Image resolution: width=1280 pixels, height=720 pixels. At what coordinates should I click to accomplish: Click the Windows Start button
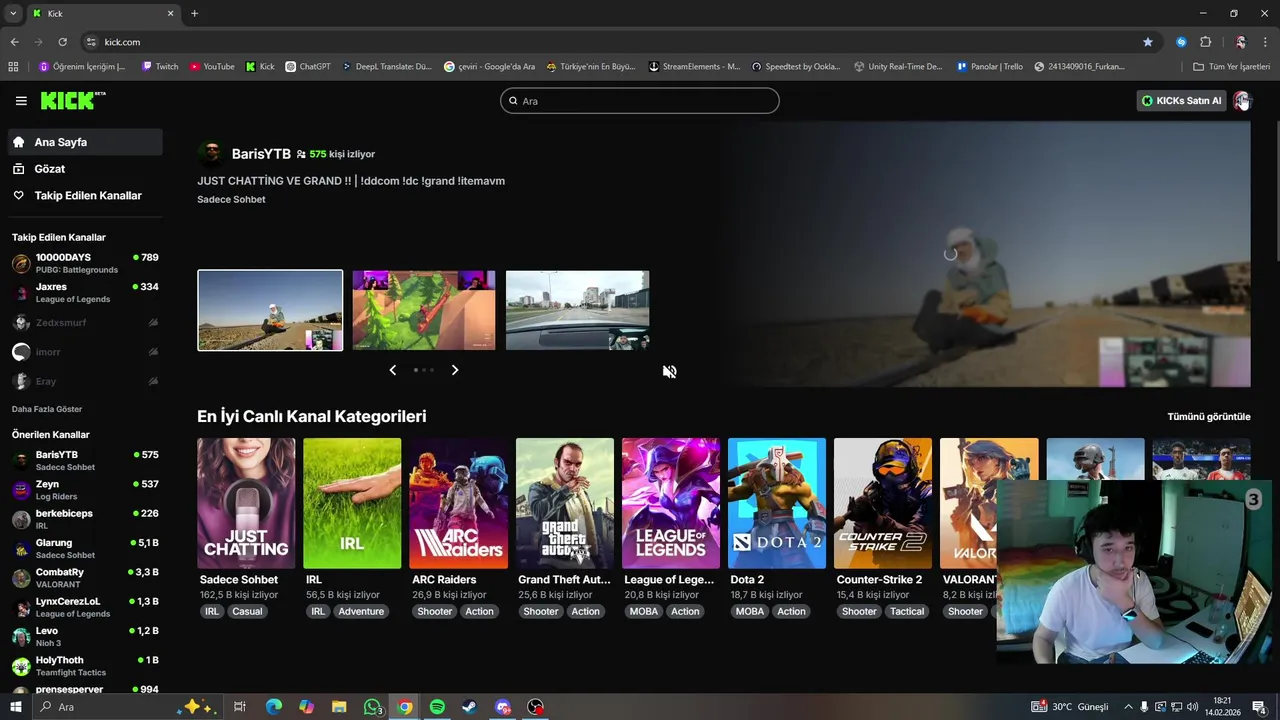(x=15, y=707)
